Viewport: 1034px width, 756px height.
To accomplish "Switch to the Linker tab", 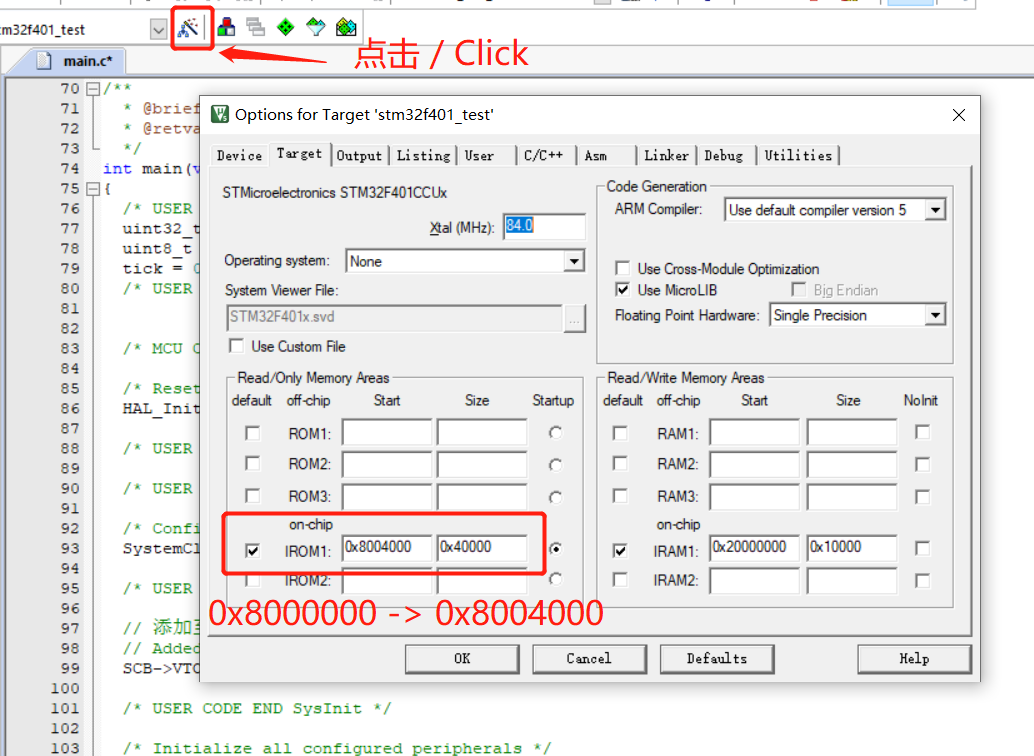I will pos(666,156).
